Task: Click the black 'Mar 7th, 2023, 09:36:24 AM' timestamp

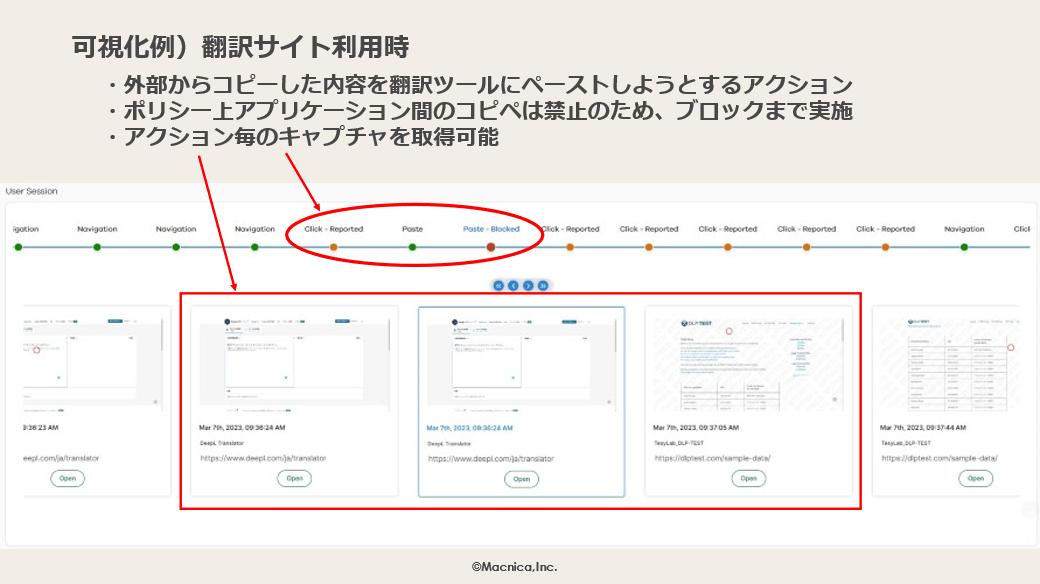Action: [x=242, y=427]
